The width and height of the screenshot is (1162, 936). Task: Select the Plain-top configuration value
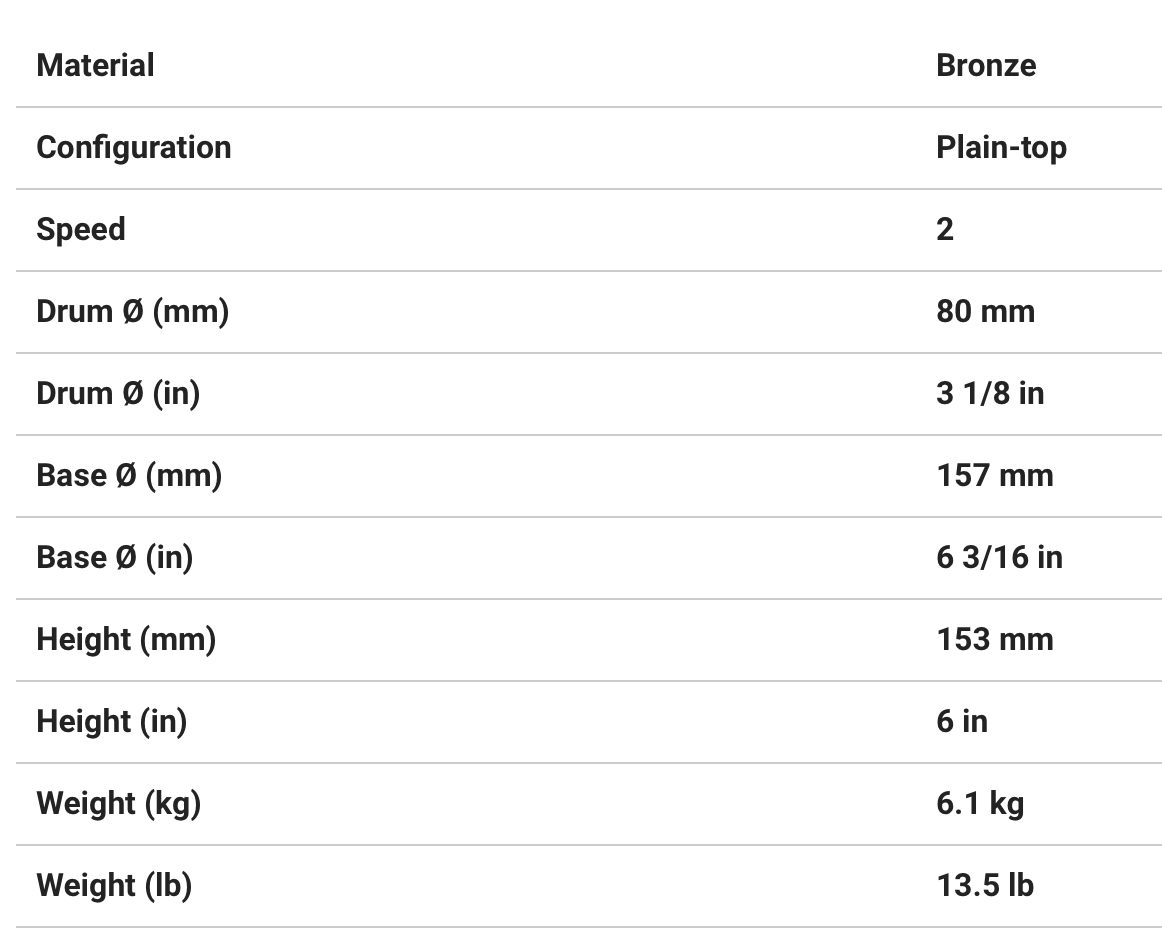point(1001,148)
